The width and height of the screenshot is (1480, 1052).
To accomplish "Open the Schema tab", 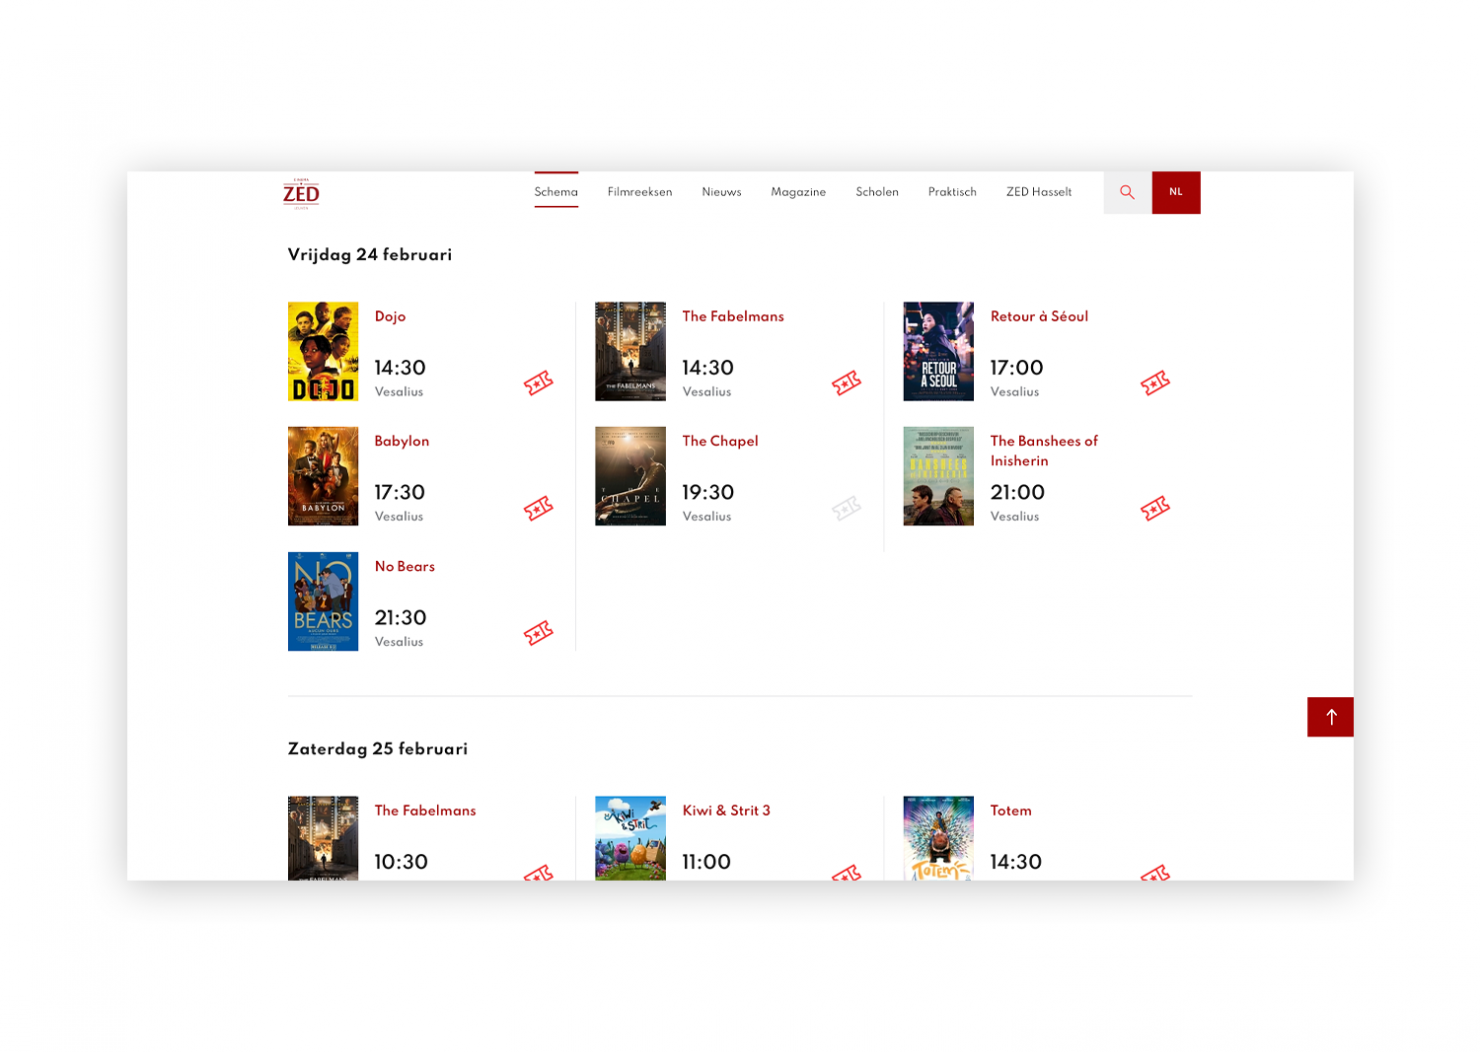I will 556,192.
